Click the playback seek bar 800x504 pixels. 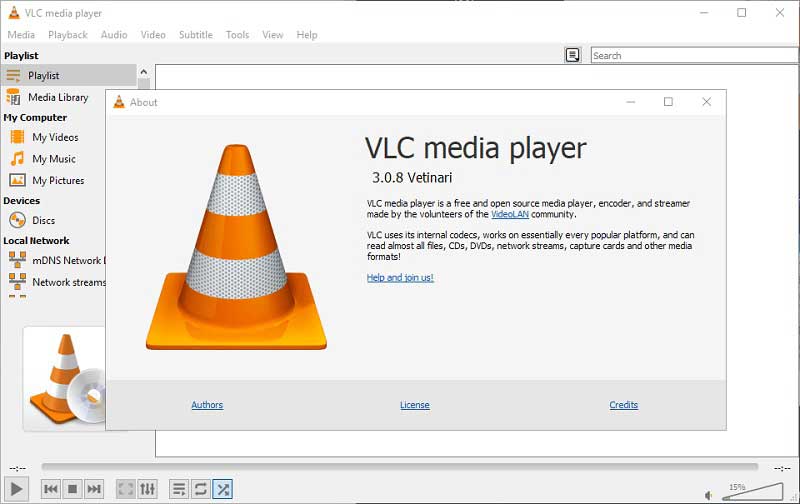(399, 467)
